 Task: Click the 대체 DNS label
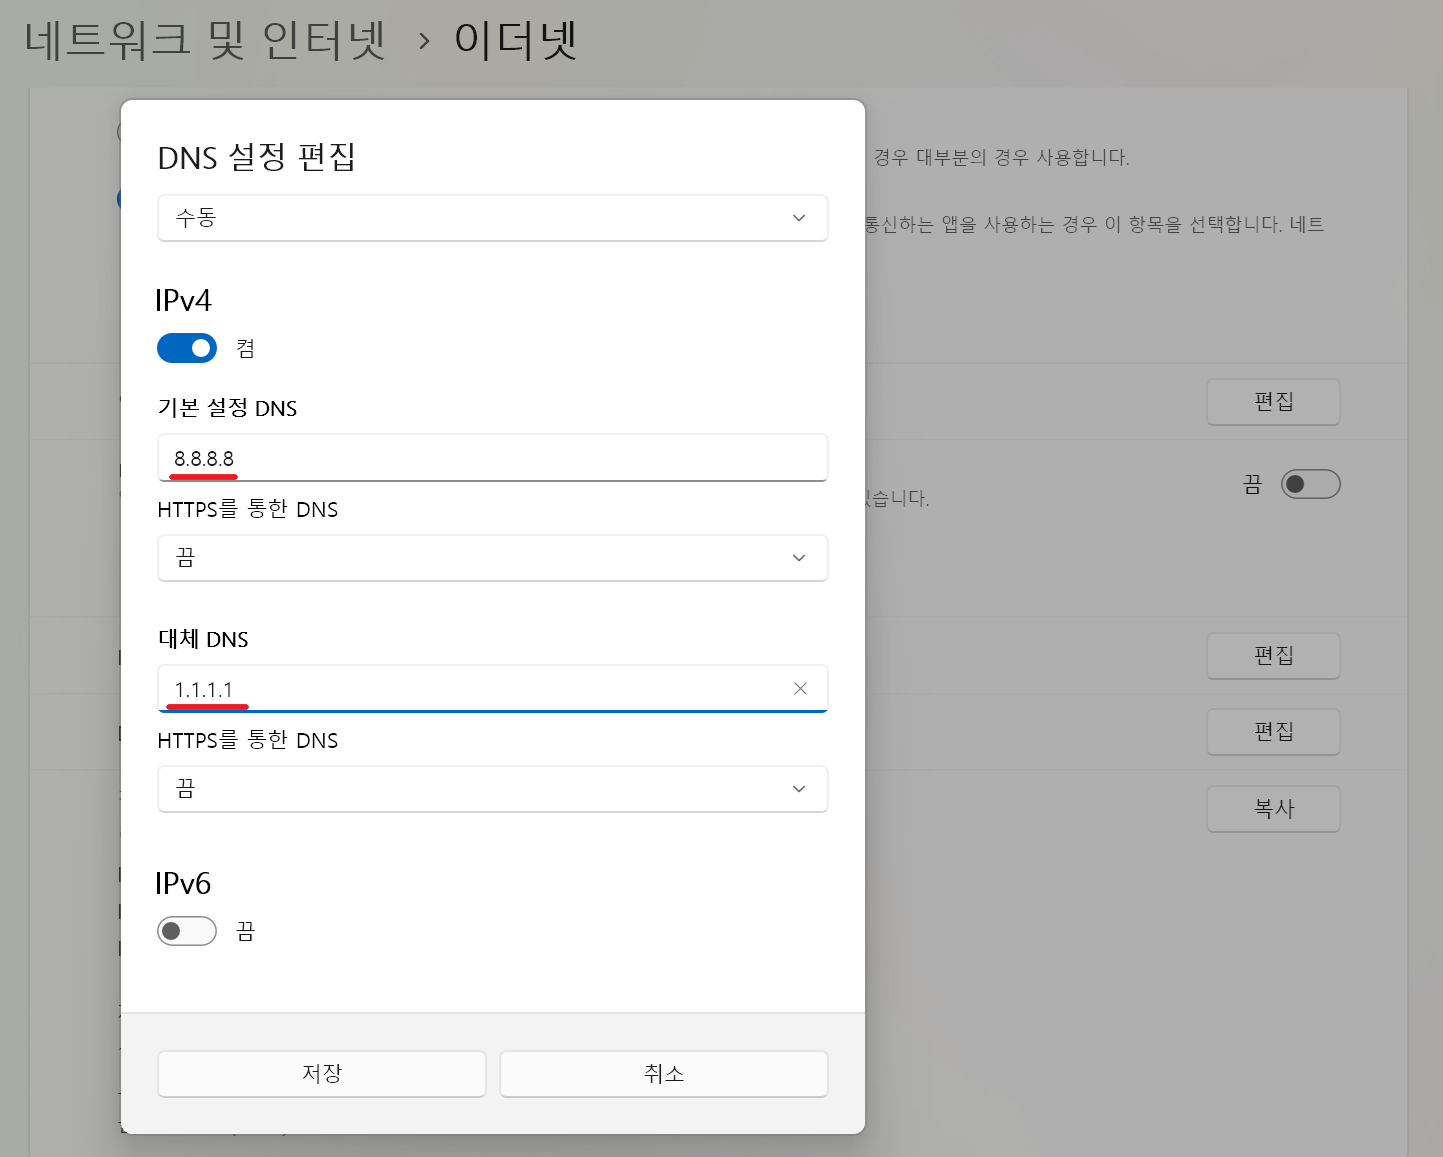203,639
